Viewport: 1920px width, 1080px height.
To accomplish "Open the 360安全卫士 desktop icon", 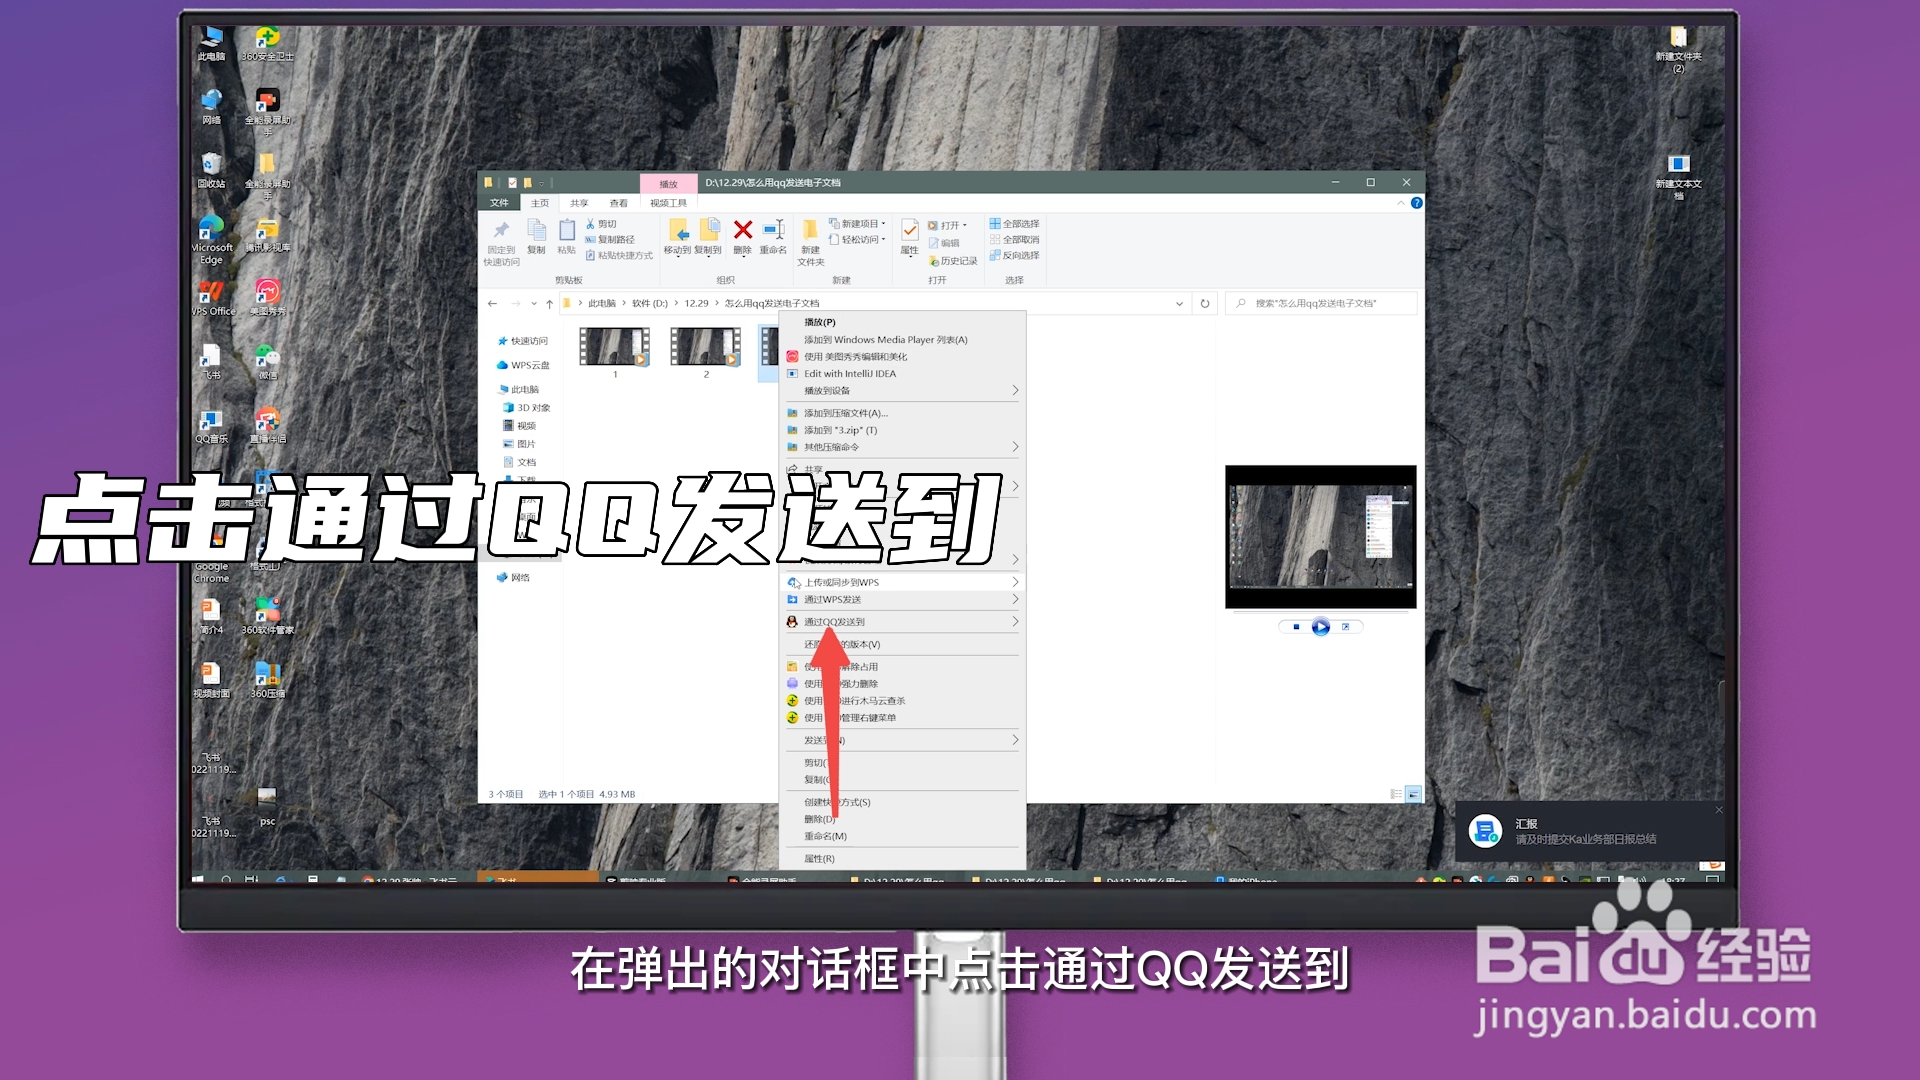I will tap(267, 43).
